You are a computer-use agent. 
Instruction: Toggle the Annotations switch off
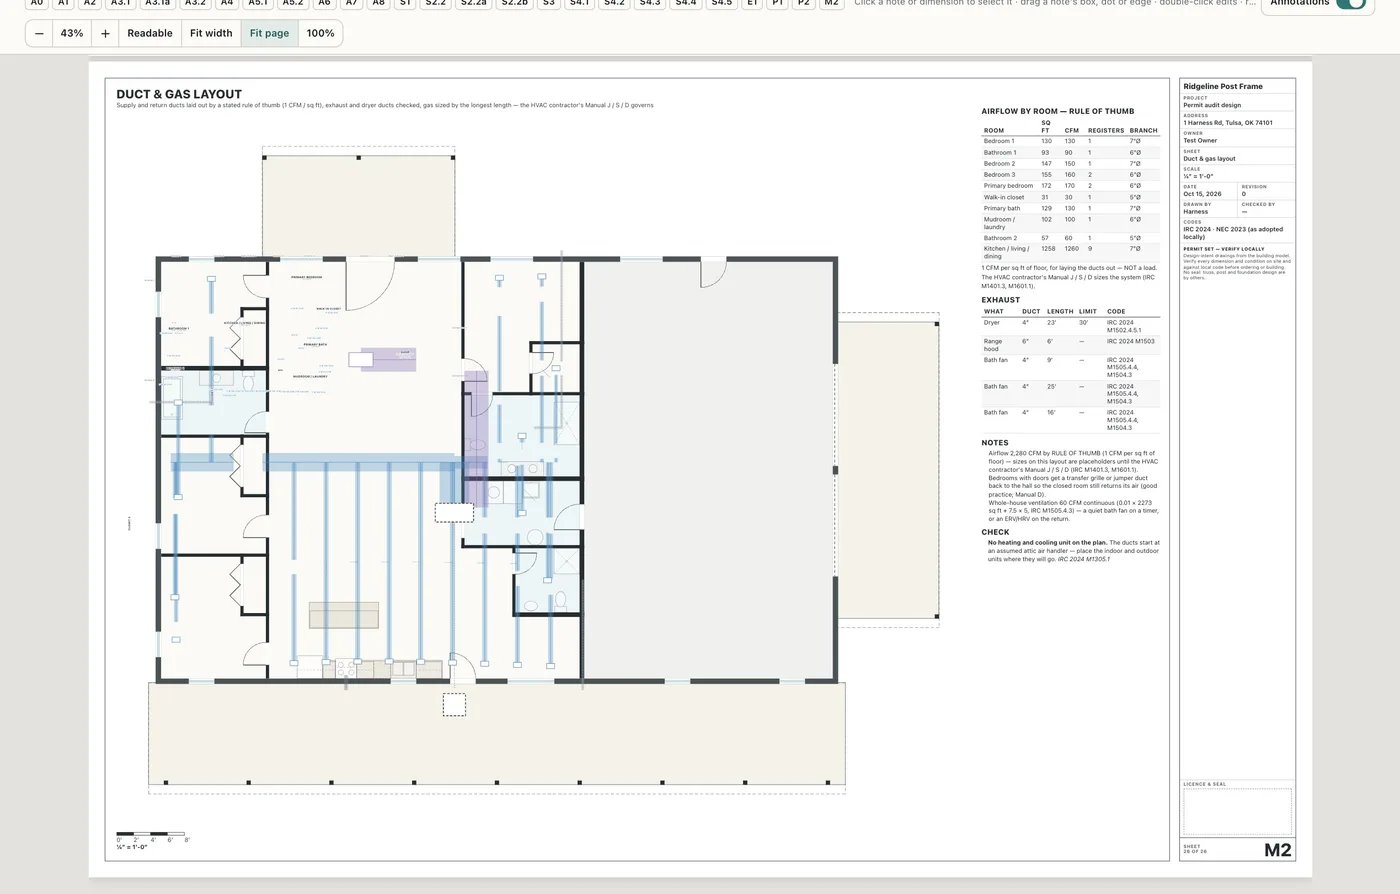click(x=1350, y=3)
